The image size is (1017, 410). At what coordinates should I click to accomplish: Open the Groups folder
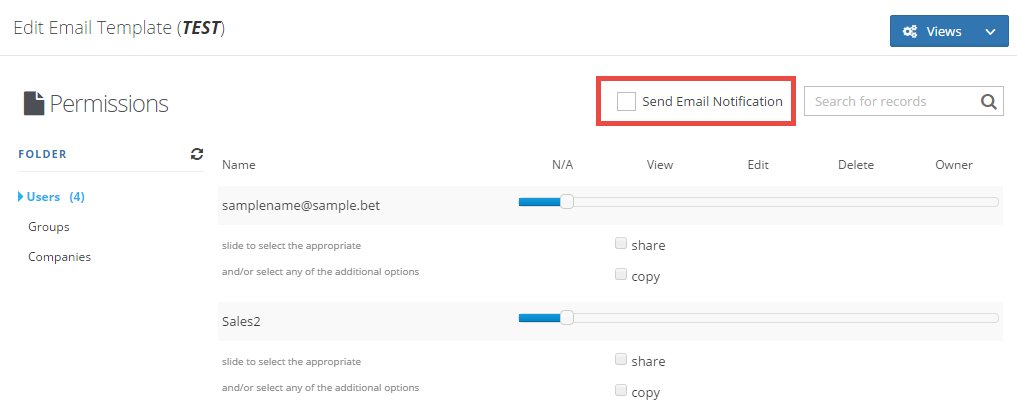pyautogui.click(x=48, y=227)
